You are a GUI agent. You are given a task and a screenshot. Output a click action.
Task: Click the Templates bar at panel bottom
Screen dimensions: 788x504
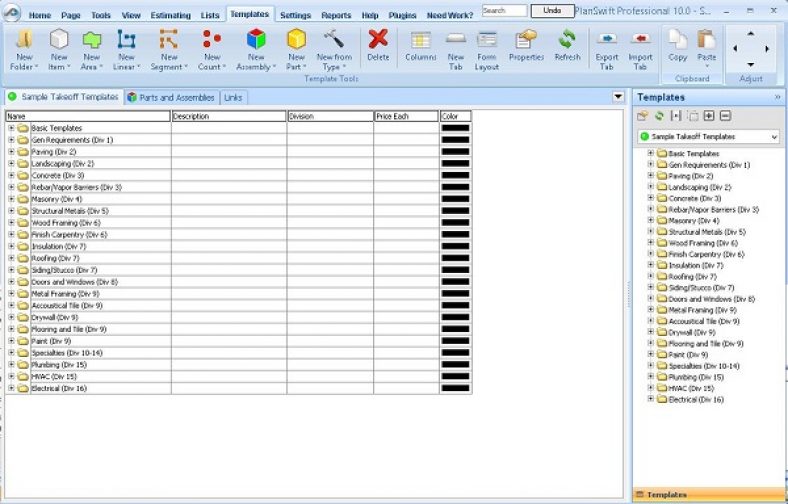pyautogui.click(x=708, y=495)
